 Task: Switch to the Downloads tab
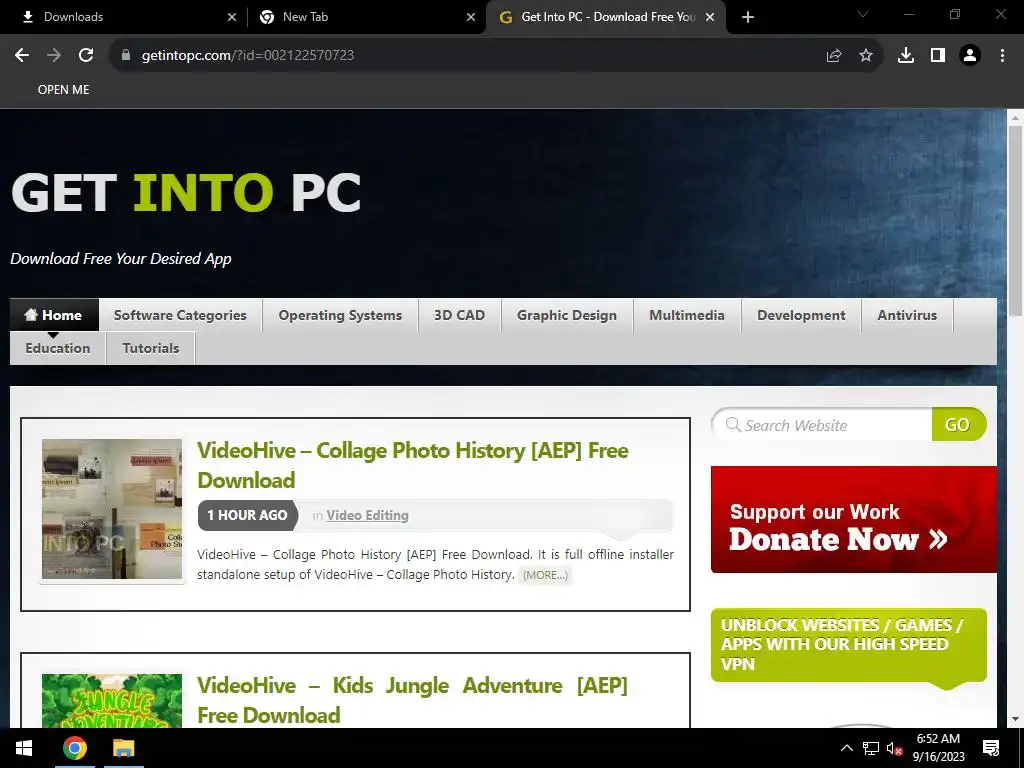(x=124, y=17)
